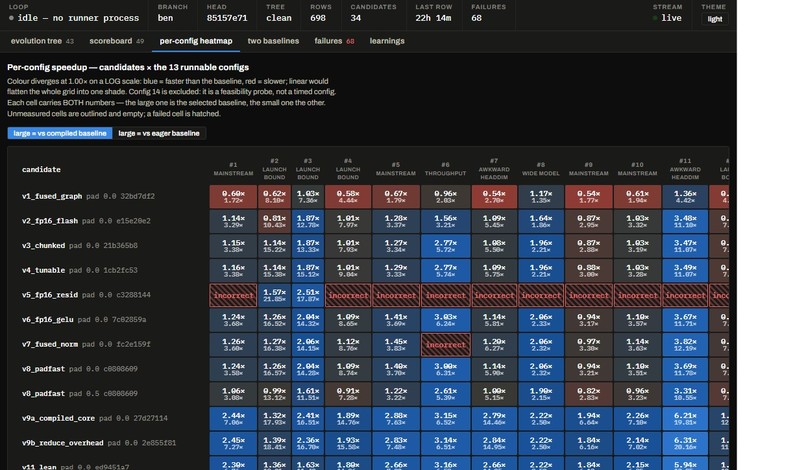
Task: Click the #2 LAUNCH BOUND column header
Action: coord(274,169)
